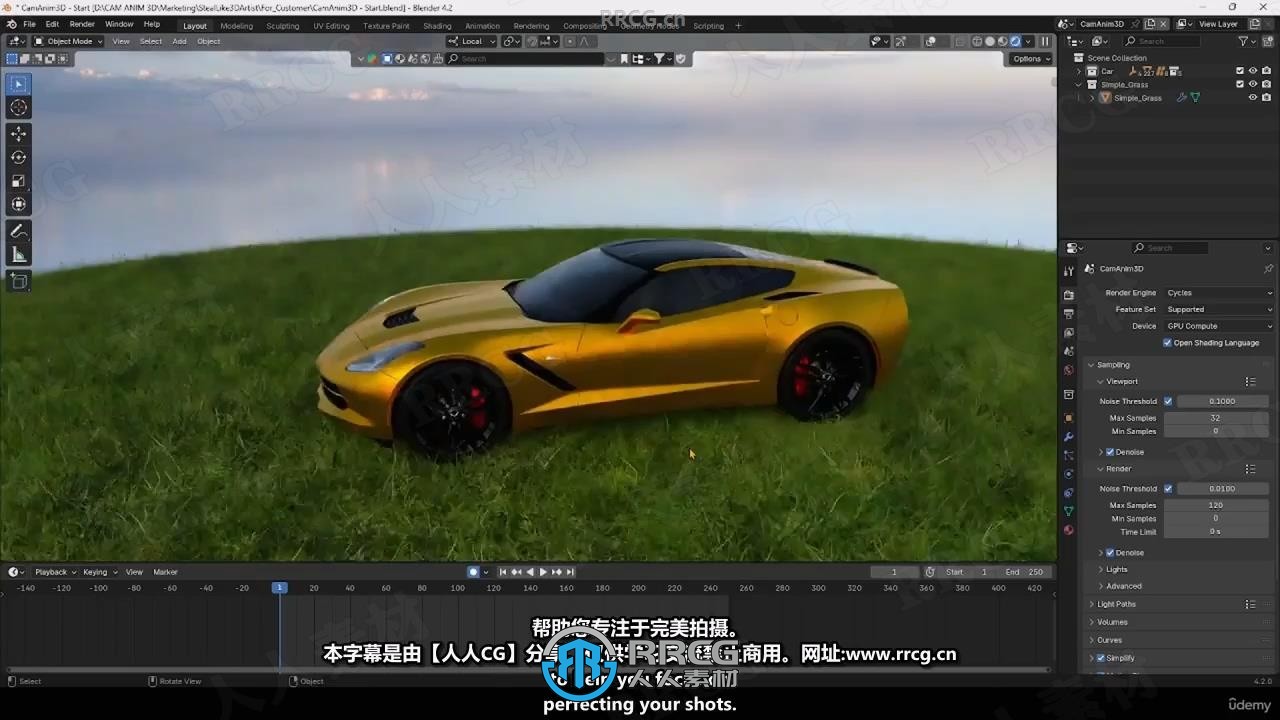Open the File menu

(29, 24)
